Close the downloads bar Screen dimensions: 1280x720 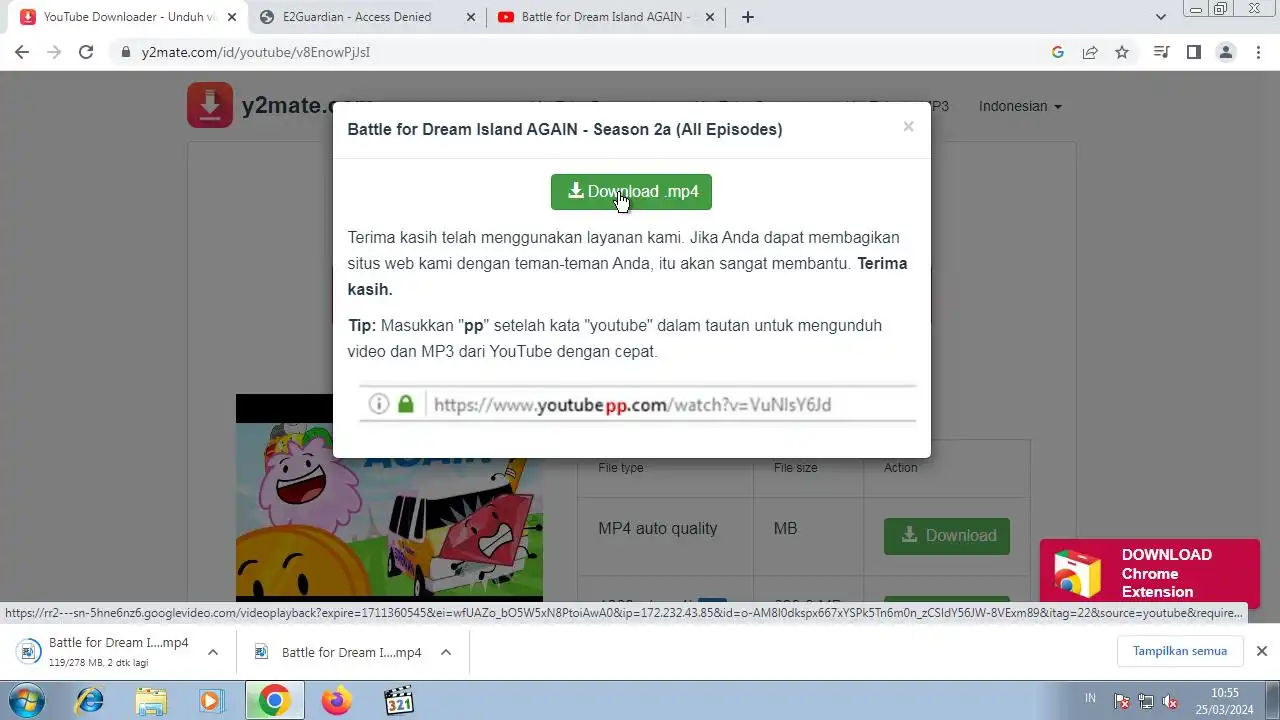click(x=1262, y=651)
